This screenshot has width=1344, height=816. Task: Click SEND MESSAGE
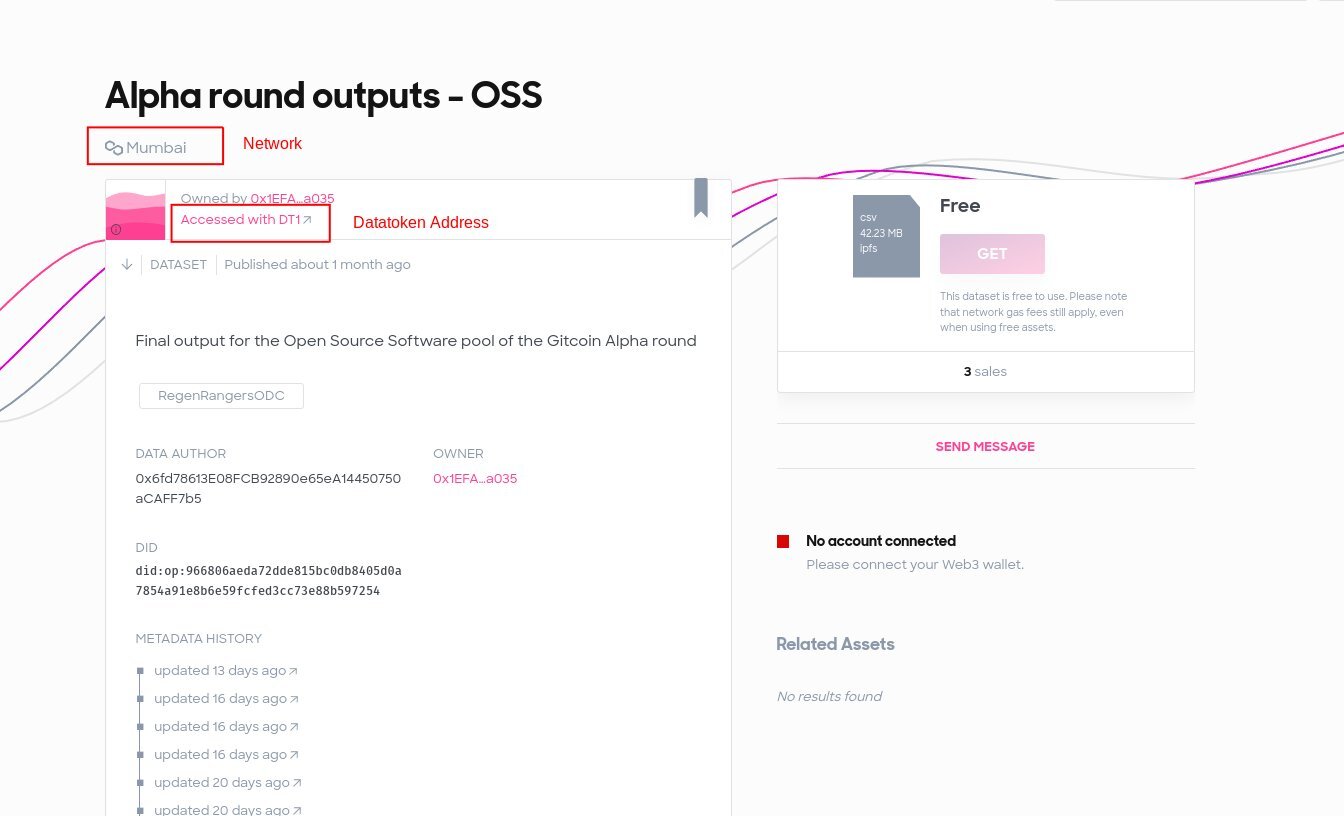click(x=985, y=447)
